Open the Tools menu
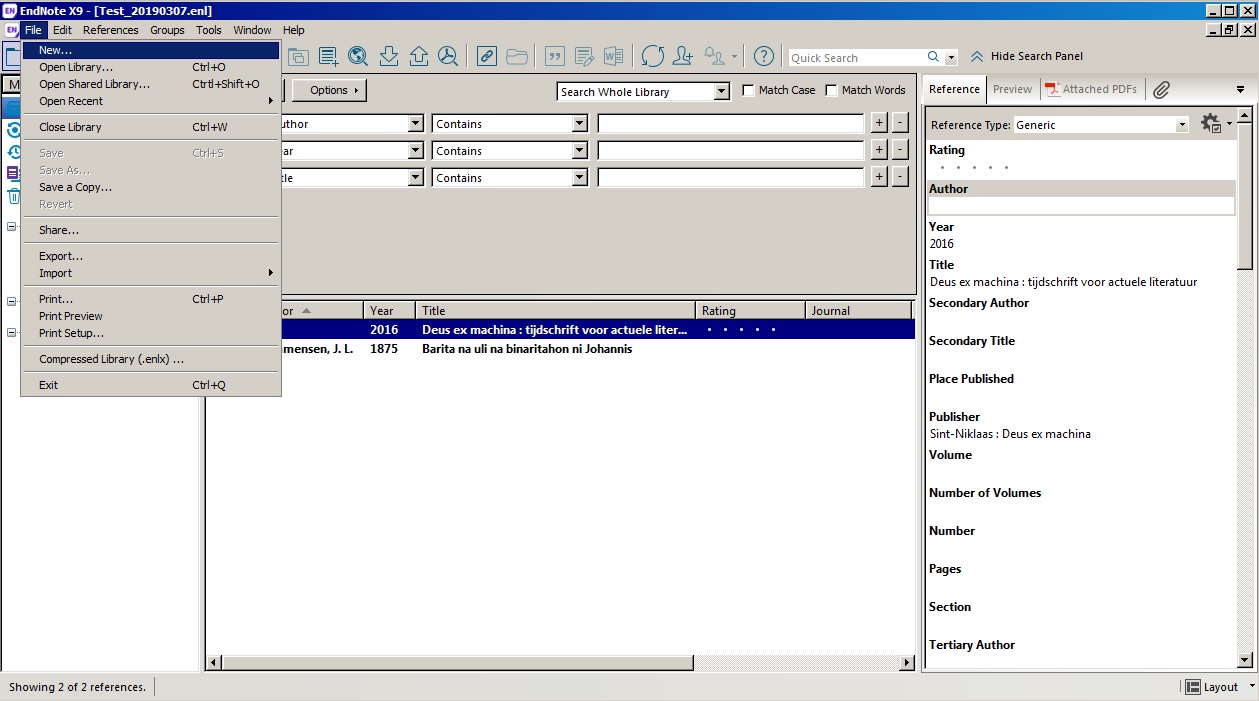Image resolution: width=1259 pixels, height=701 pixels. point(209,30)
